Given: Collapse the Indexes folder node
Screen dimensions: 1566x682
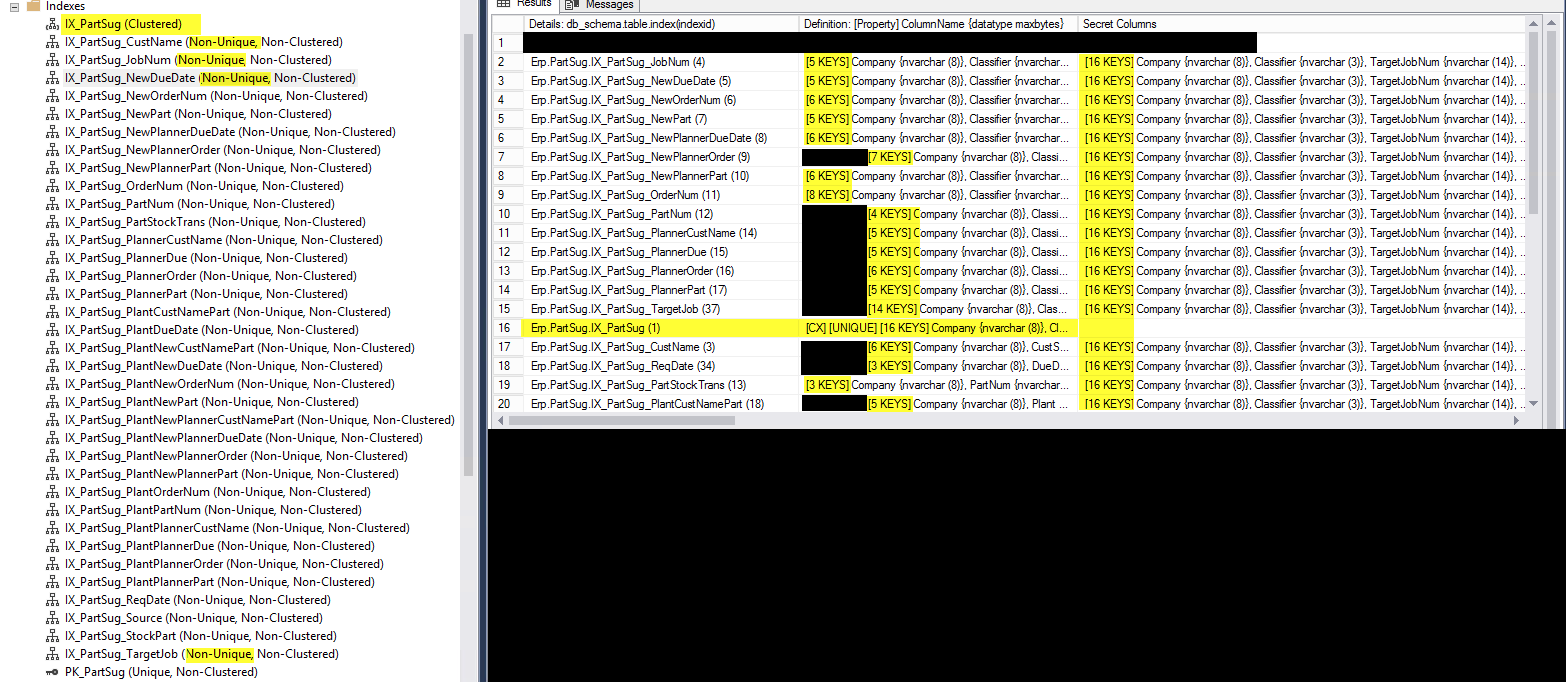Looking at the screenshot, I should coord(14,6).
